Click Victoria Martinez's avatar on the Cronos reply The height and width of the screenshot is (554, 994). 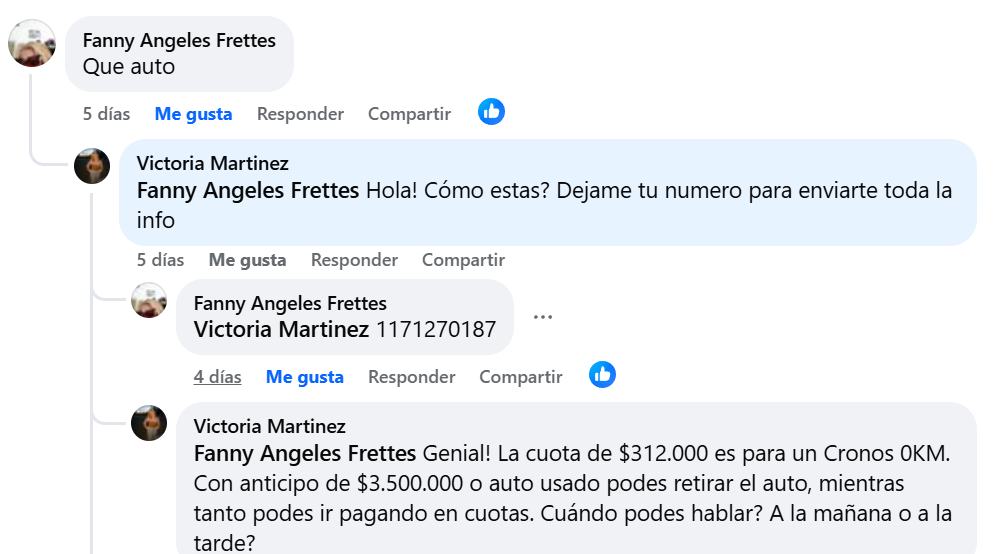pos(149,423)
